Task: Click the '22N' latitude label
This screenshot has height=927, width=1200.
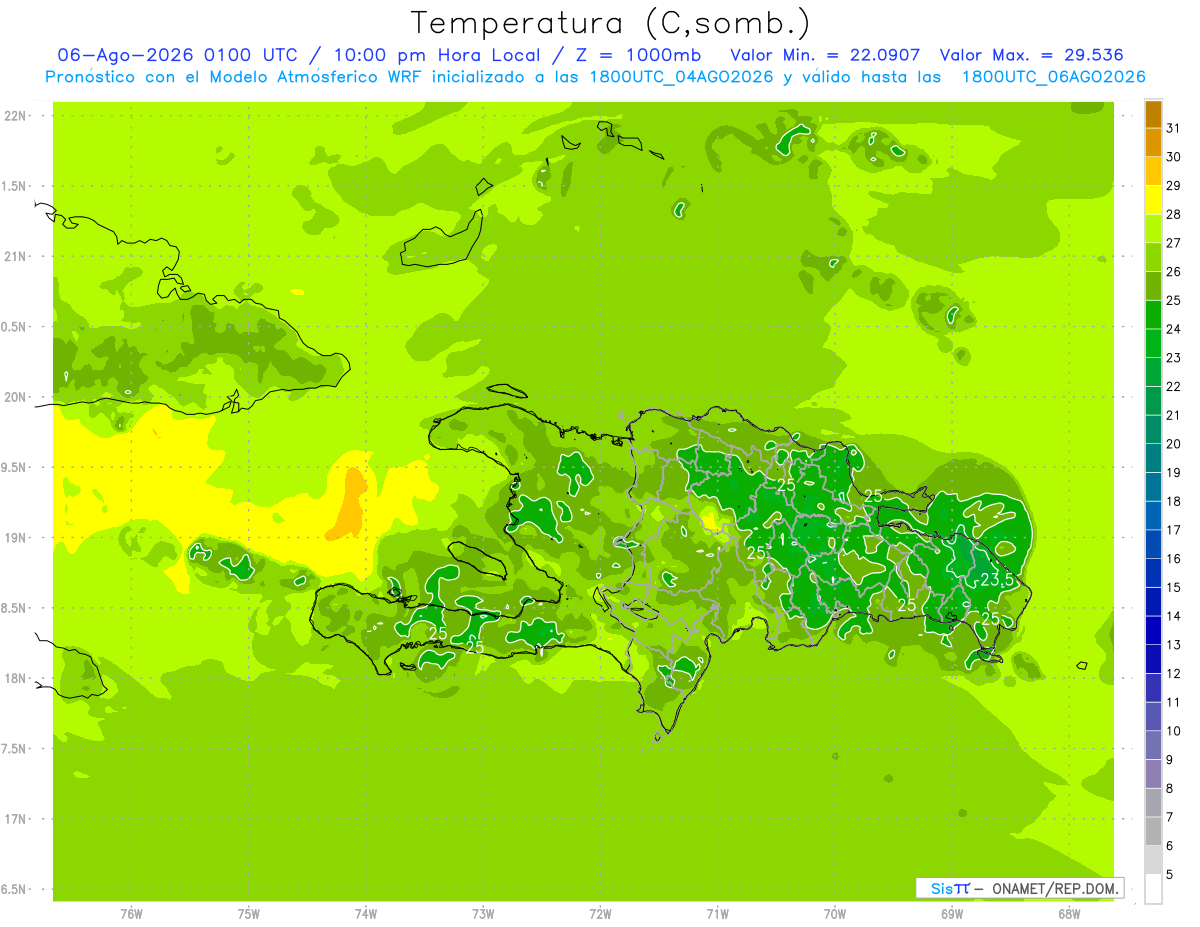Action: pos(16,115)
